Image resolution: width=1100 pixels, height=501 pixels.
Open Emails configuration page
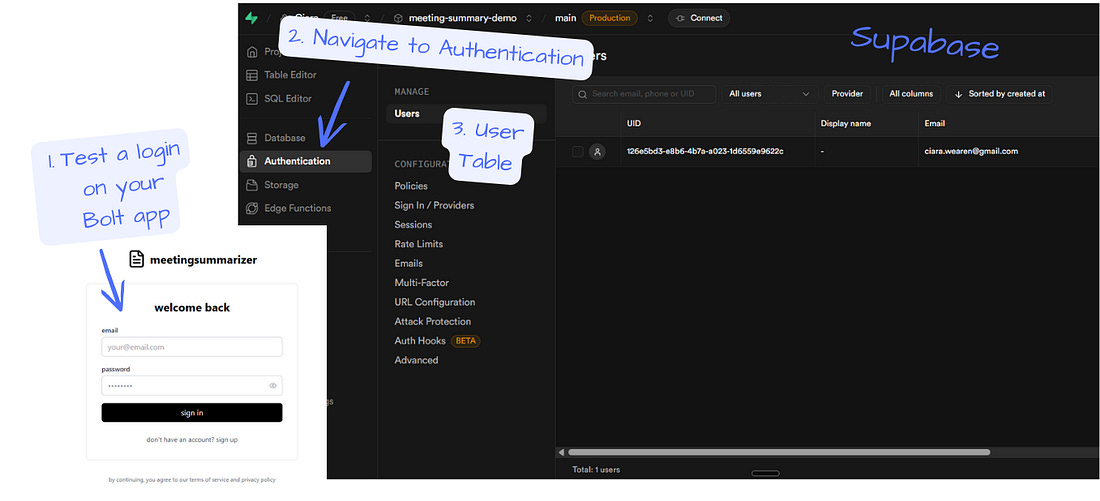[x=408, y=263]
